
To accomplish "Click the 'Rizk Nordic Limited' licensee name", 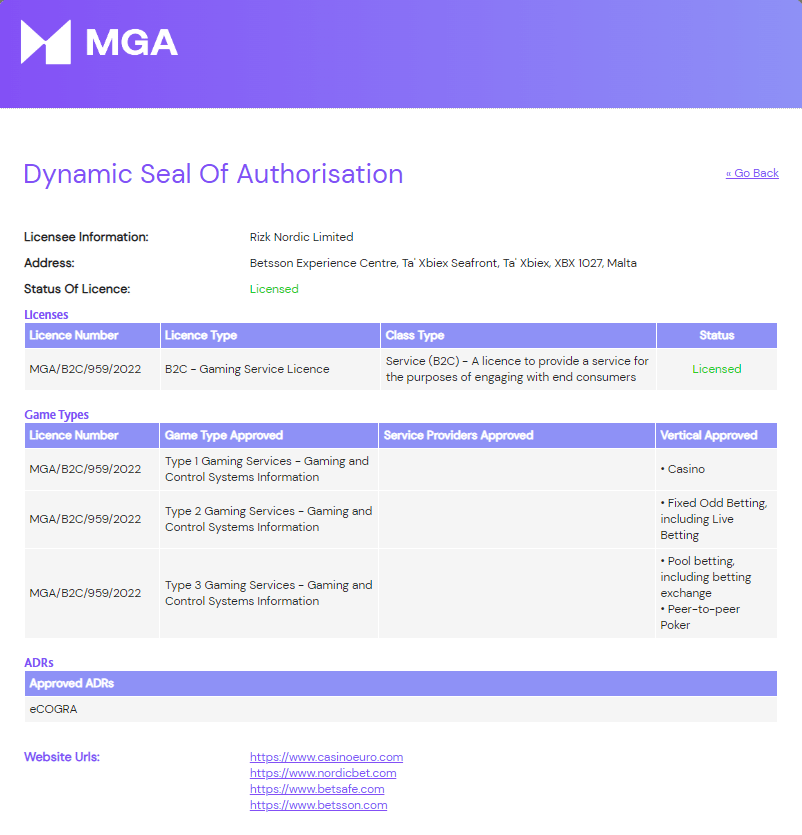I will (x=301, y=237).
